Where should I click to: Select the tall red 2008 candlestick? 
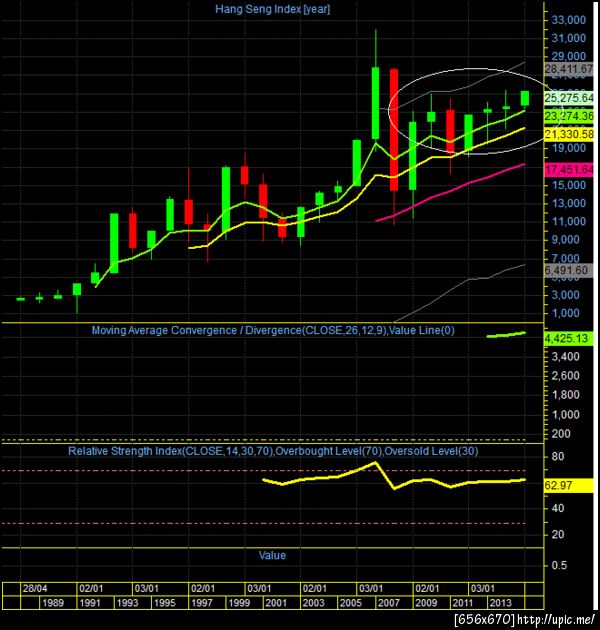pyautogui.click(x=394, y=130)
